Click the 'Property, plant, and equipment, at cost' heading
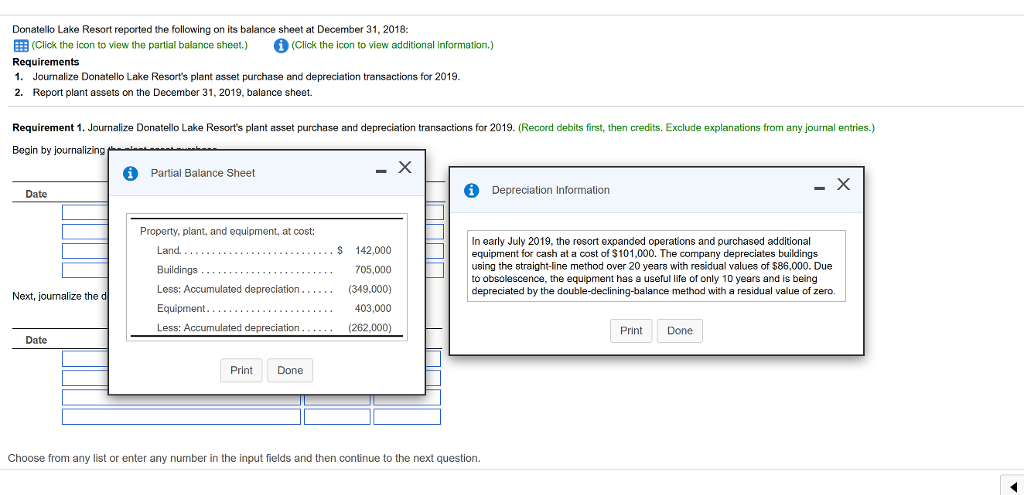Screen dimensions: 1024x495 [227, 231]
